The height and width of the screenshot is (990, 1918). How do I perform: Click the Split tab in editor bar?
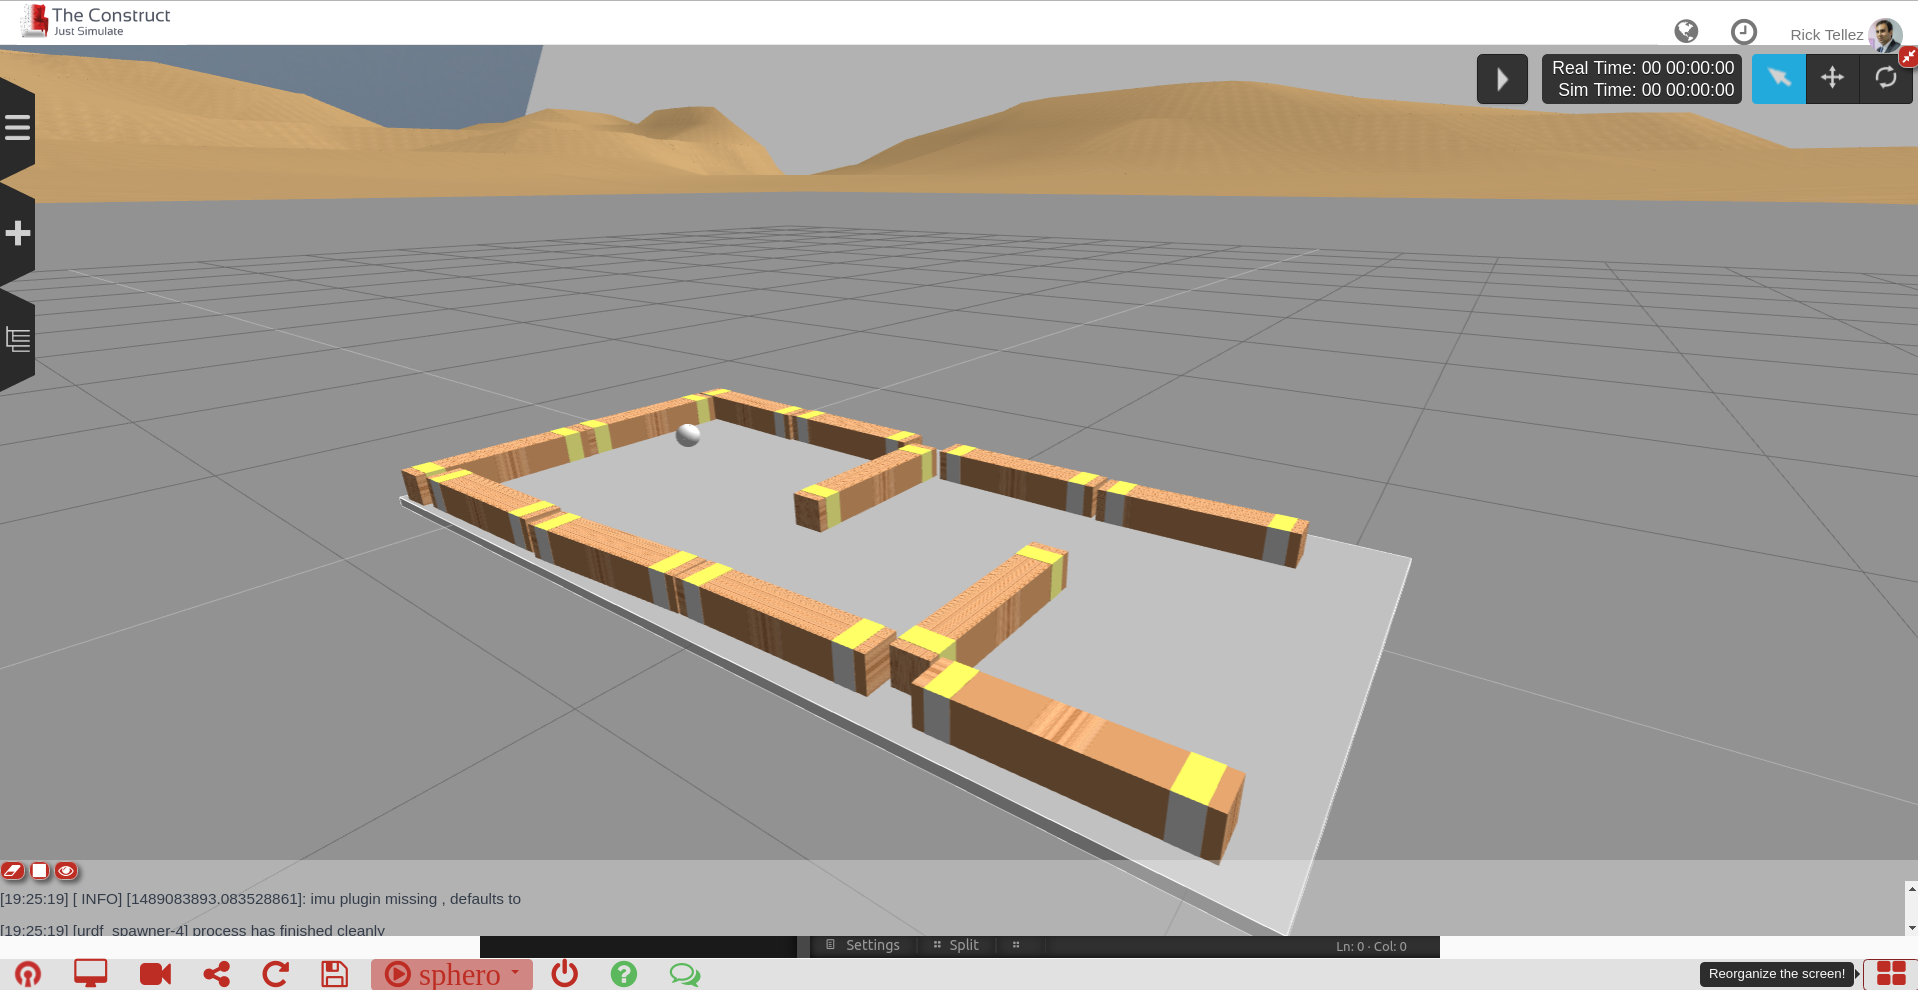click(x=956, y=945)
